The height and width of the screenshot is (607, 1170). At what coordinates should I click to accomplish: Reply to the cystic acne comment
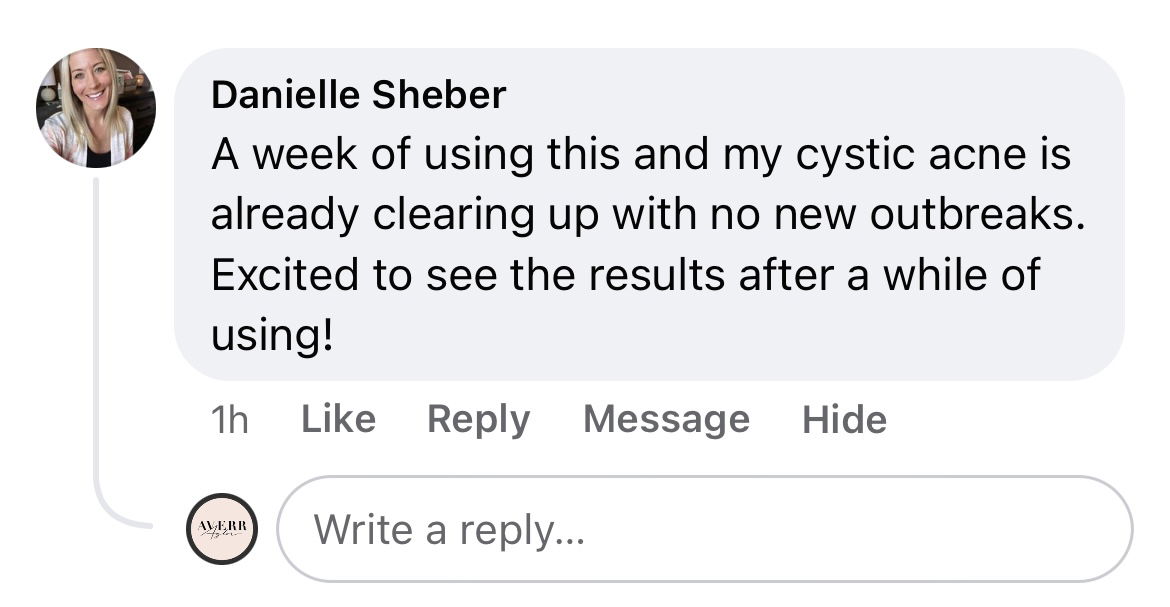pyautogui.click(x=478, y=419)
